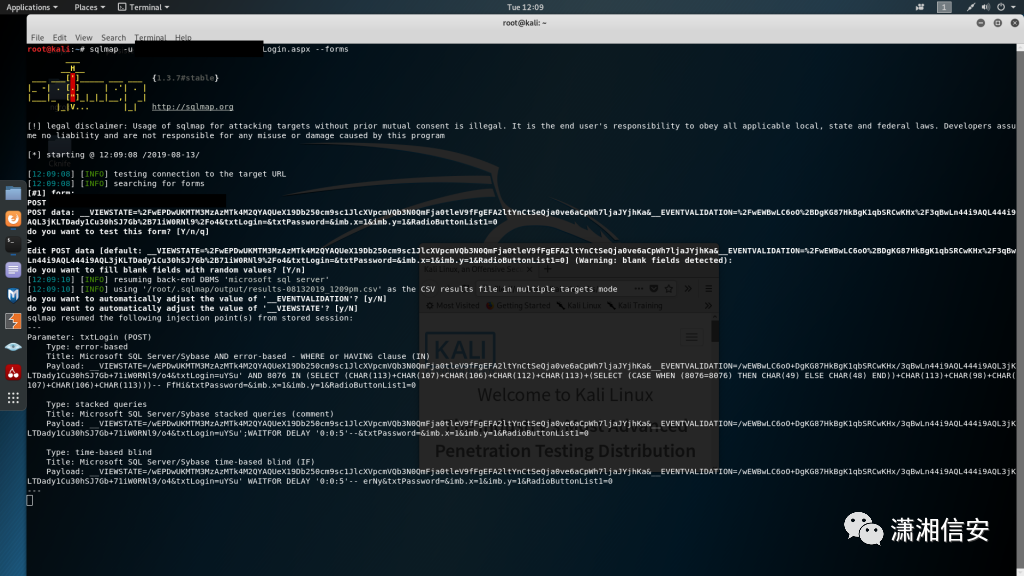Expand the system menu arrow

coord(1014,7)
